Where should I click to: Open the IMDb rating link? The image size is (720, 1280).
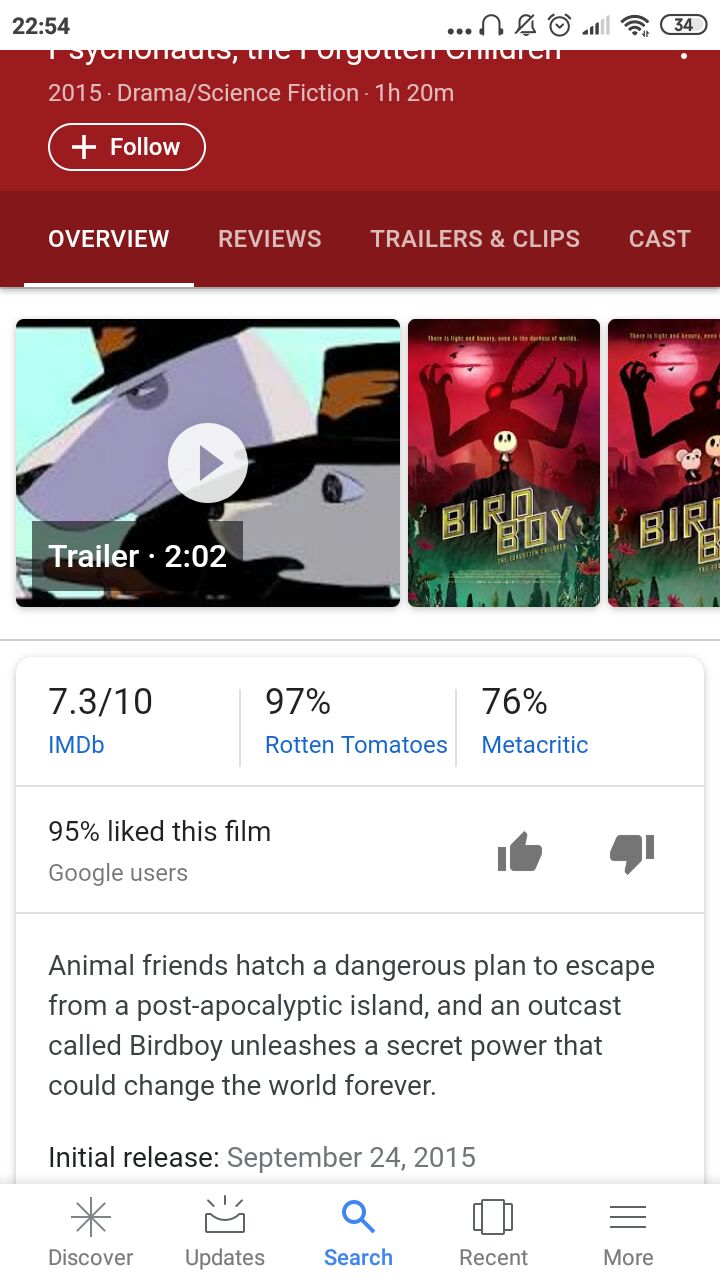[x=76, y=745]
